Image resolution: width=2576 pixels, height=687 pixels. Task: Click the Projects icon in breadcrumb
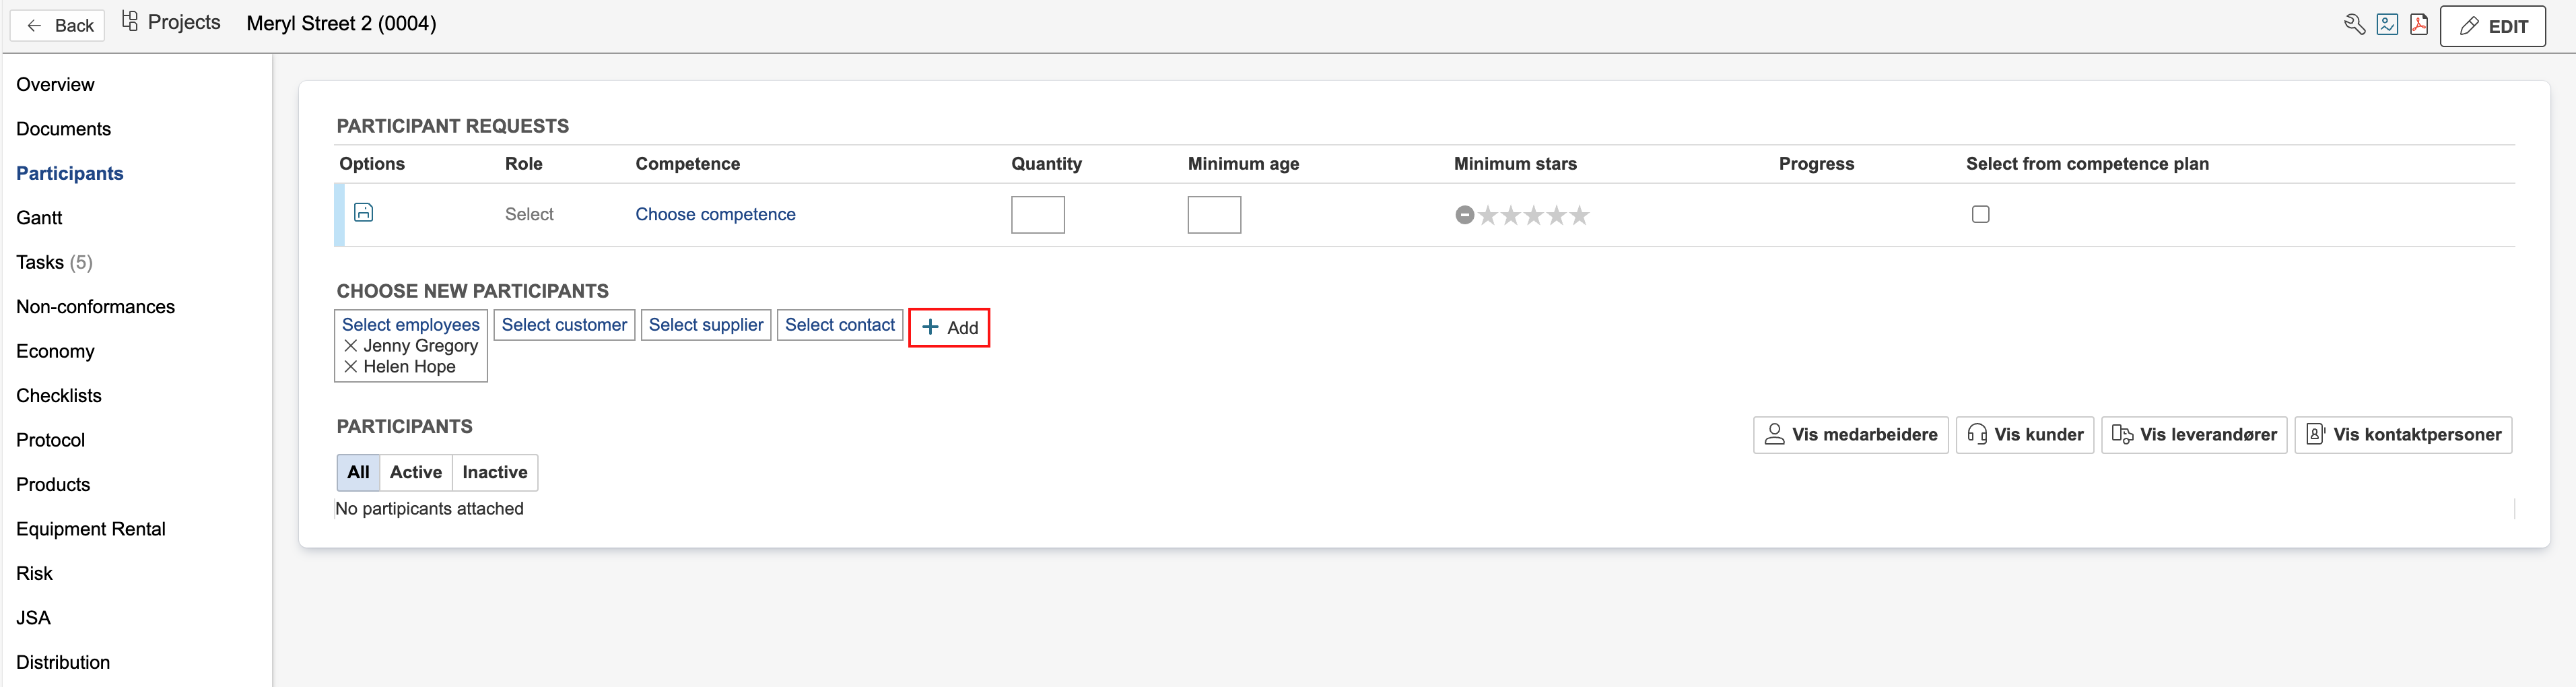click(130, 22)
